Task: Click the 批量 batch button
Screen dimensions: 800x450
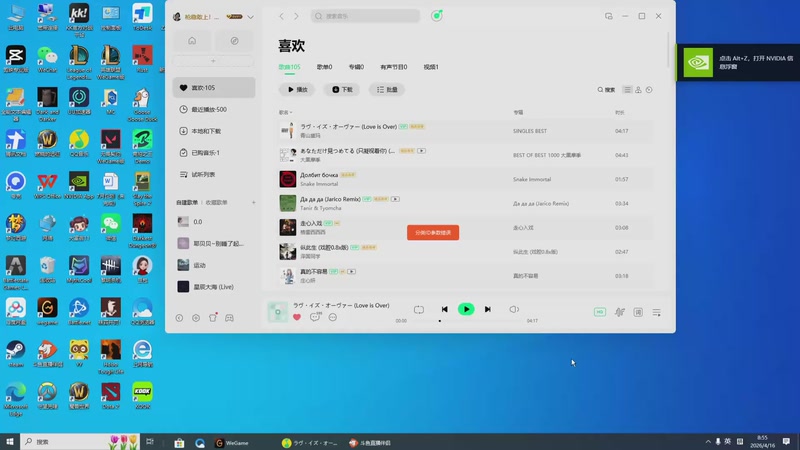Action: point(387,90)
